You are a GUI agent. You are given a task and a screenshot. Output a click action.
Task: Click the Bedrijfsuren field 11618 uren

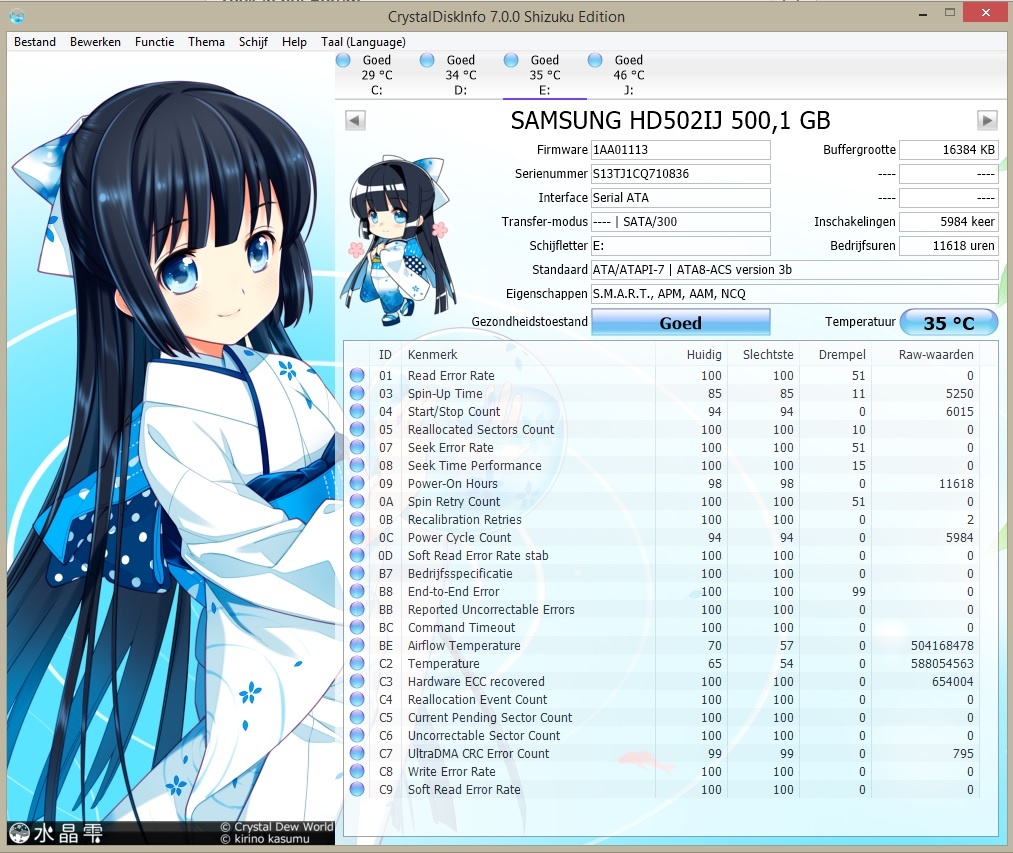pos(948,246)
